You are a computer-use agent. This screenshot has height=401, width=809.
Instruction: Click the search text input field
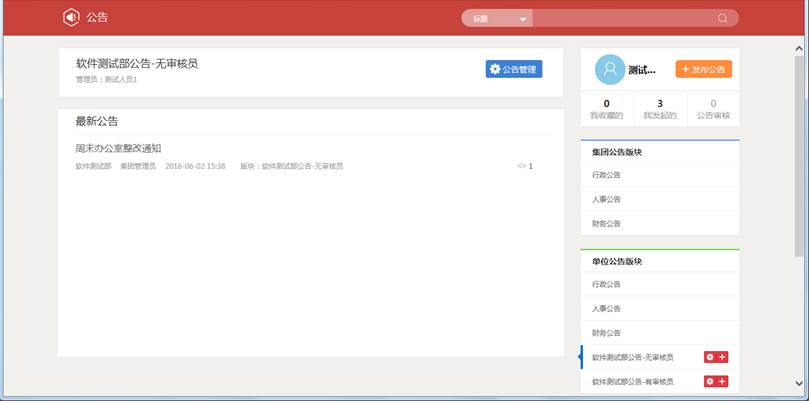click(x=622, y=18)
